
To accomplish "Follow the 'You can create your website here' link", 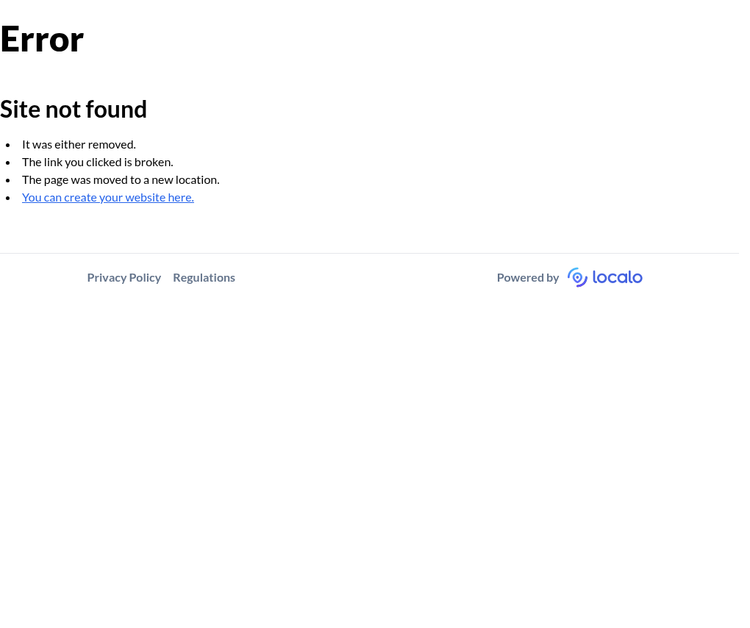I will 108,198.
